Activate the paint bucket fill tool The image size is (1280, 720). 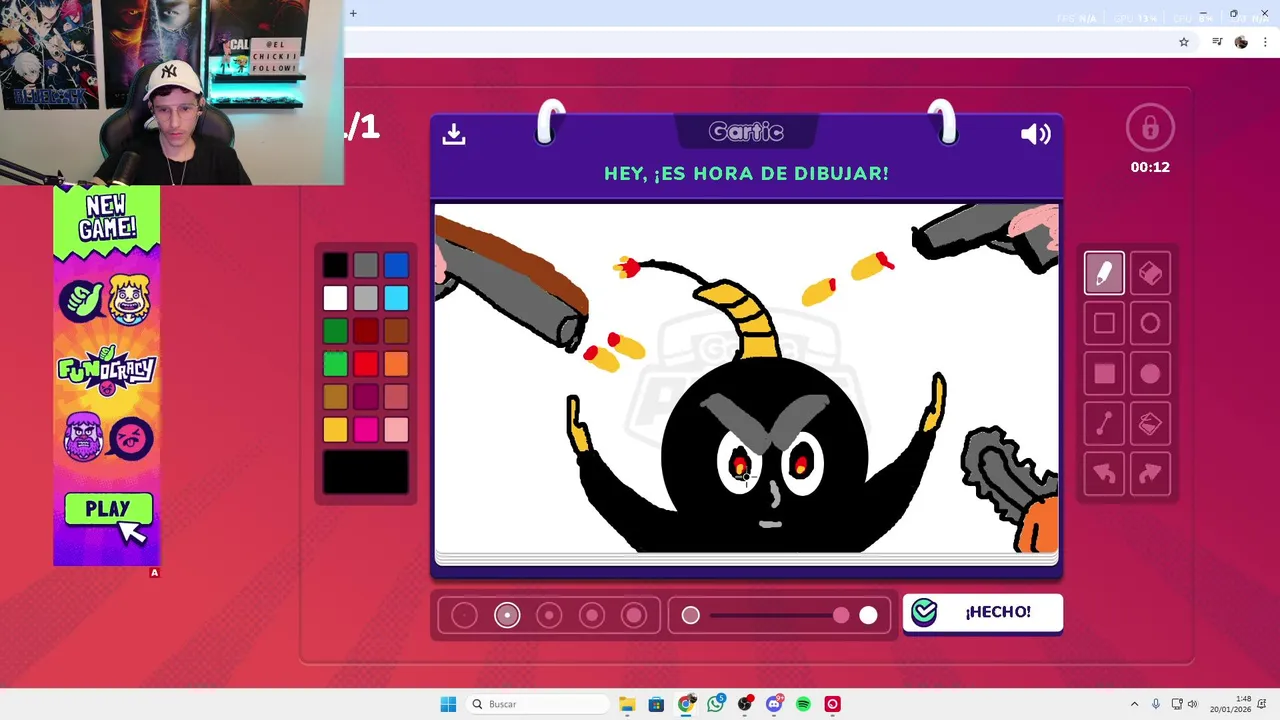[1150, 424]
